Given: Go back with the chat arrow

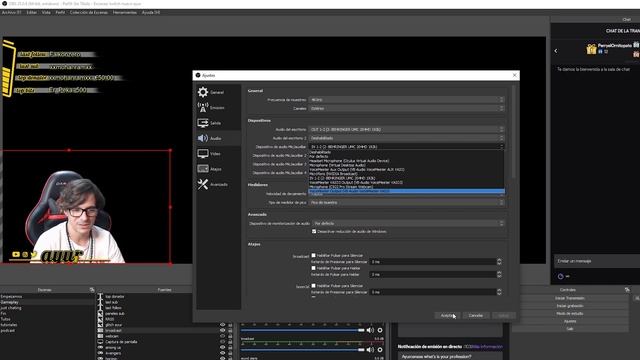Looking at the screenshot, I should (x=556, y=51).
